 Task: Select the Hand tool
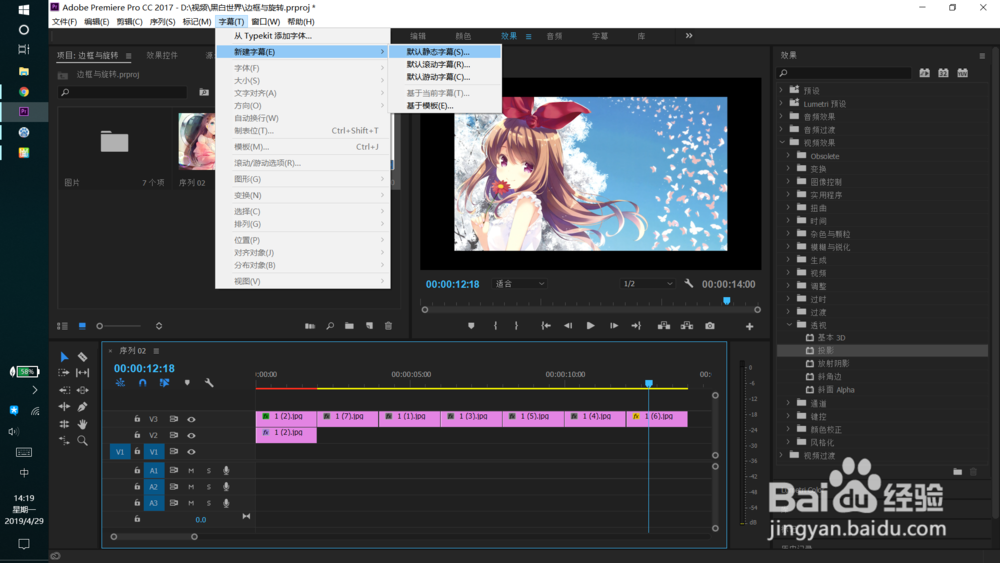tap(82, 424)
